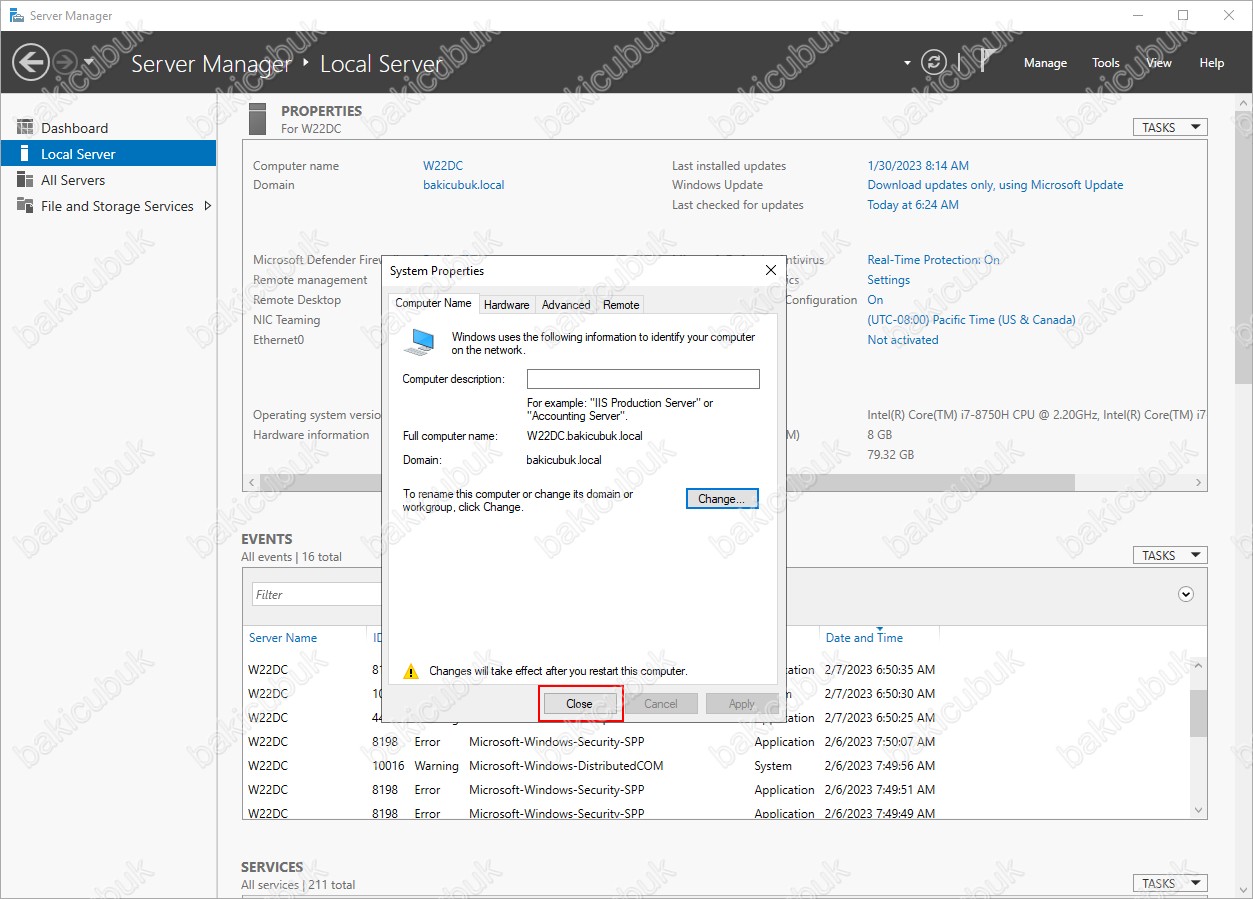The image size is (1253, 899).
Task: Click the Dashboard icon in sidebar
Action: [25, 128]
